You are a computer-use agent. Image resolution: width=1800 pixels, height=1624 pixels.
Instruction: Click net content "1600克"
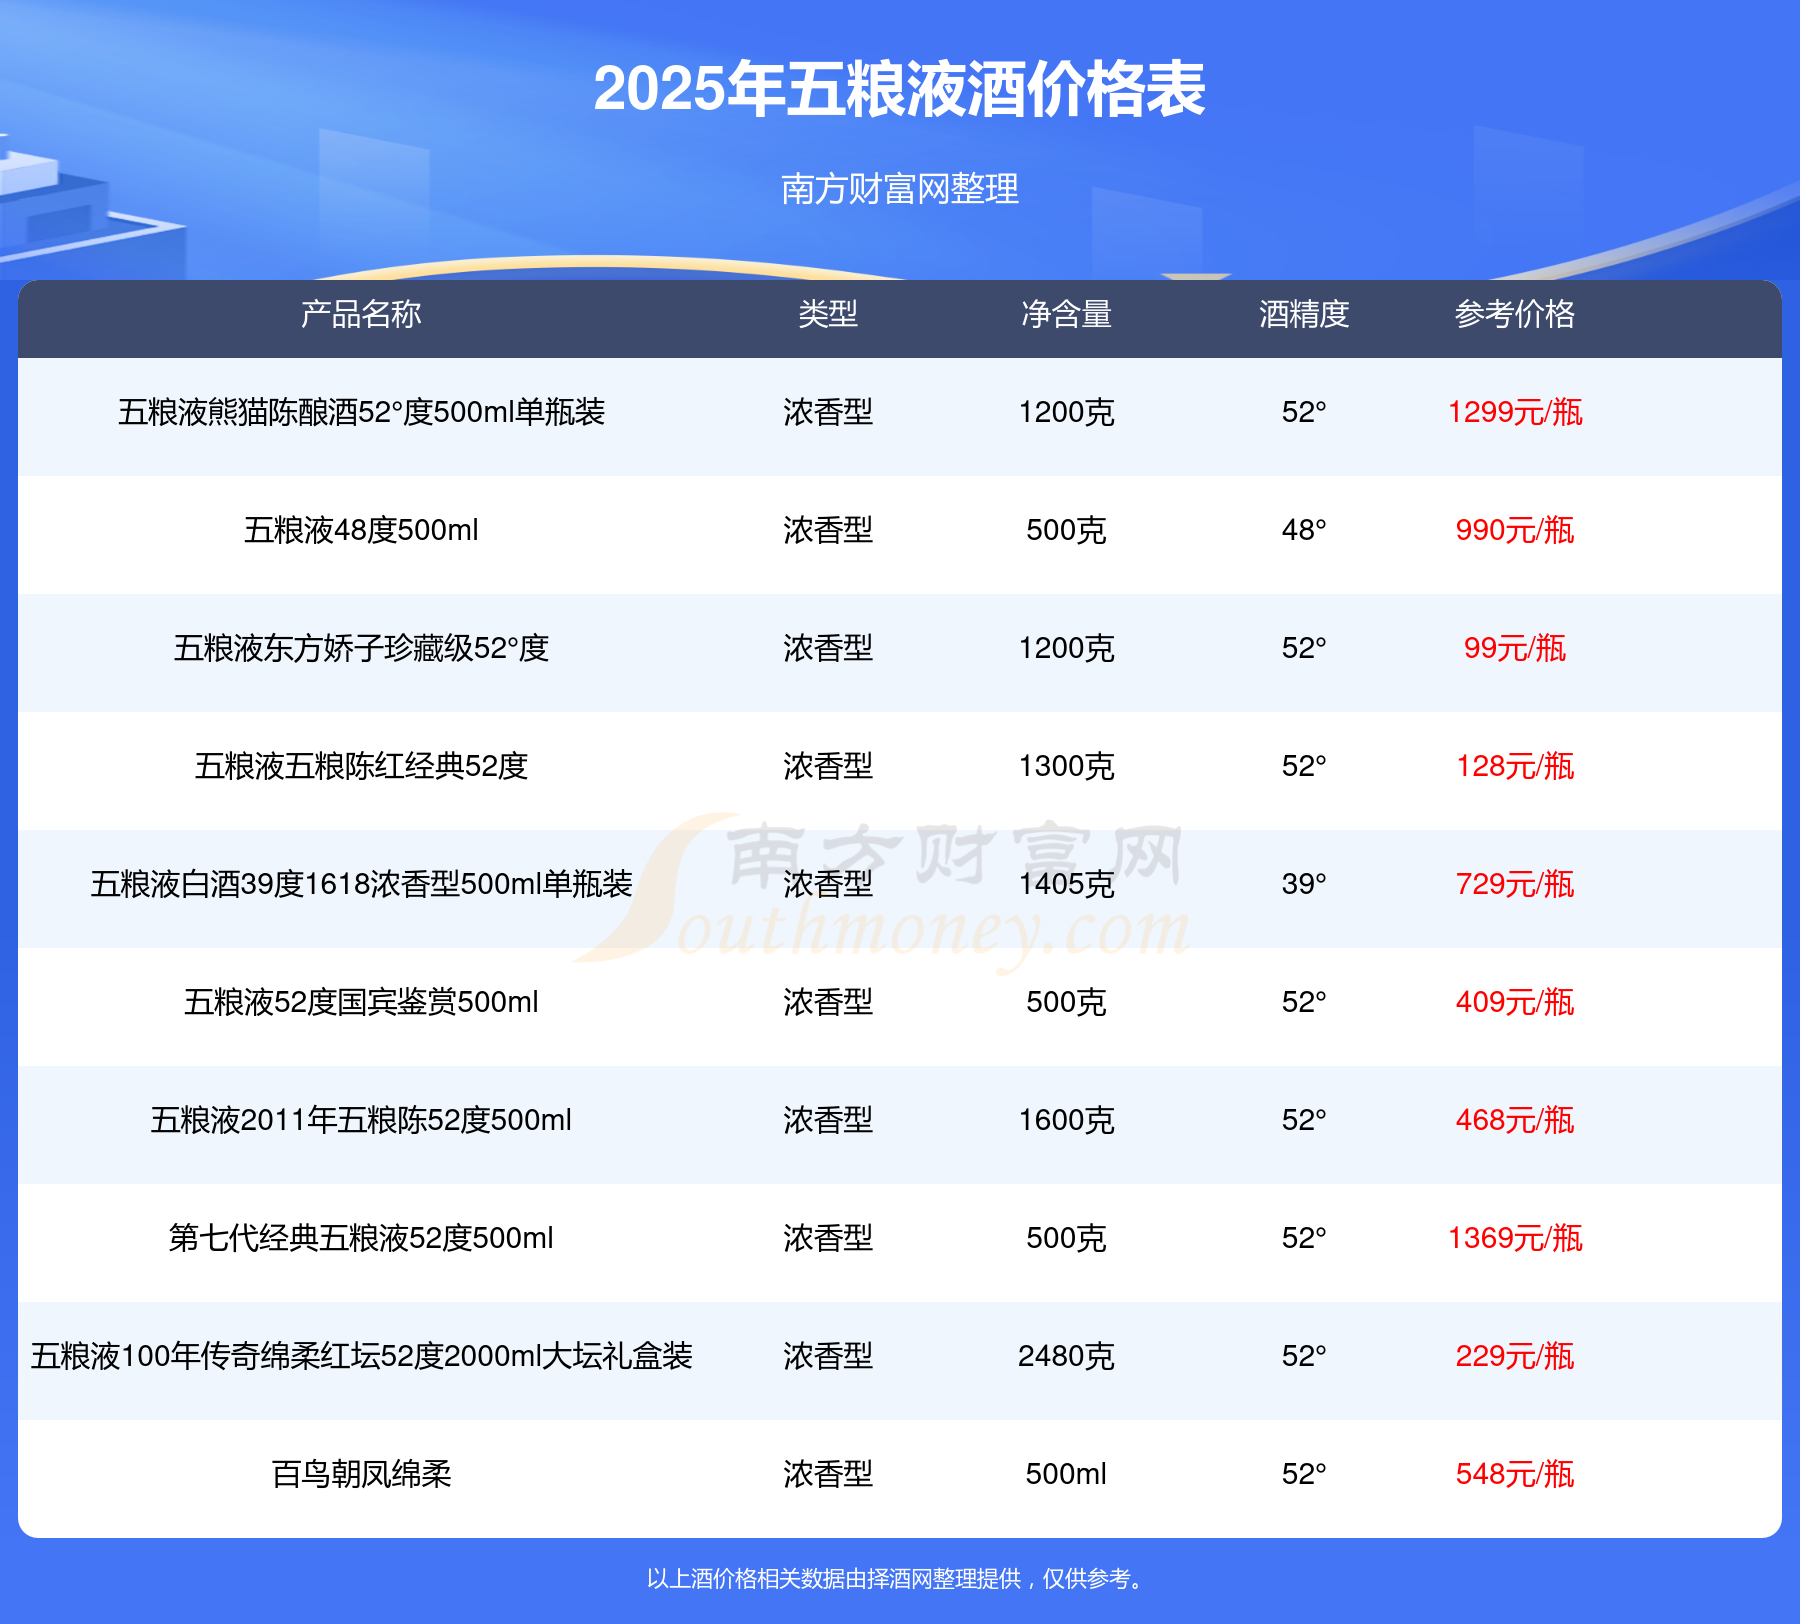coord(1066,1120)
